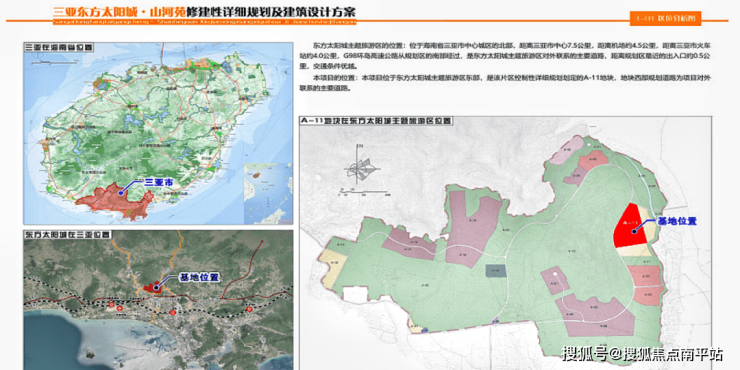Select the 三亚在海南省位置 map title
This screenshot has height=370, width=740.
coord(59,47)
